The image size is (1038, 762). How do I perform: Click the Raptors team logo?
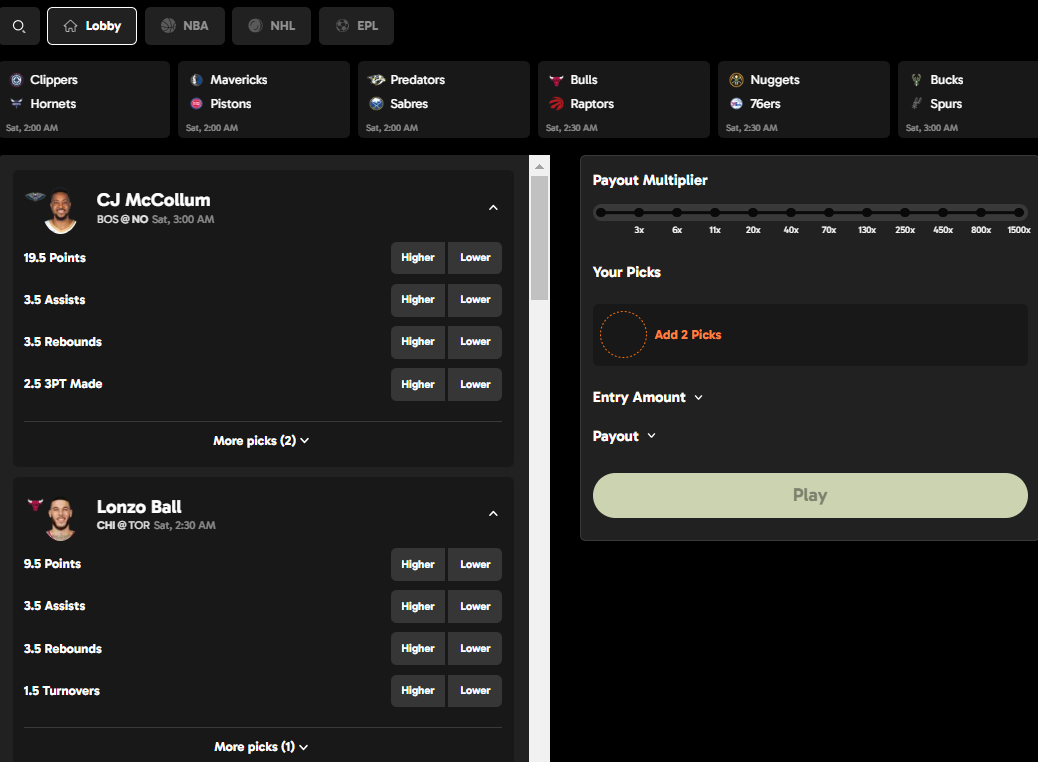pos(557,103)
